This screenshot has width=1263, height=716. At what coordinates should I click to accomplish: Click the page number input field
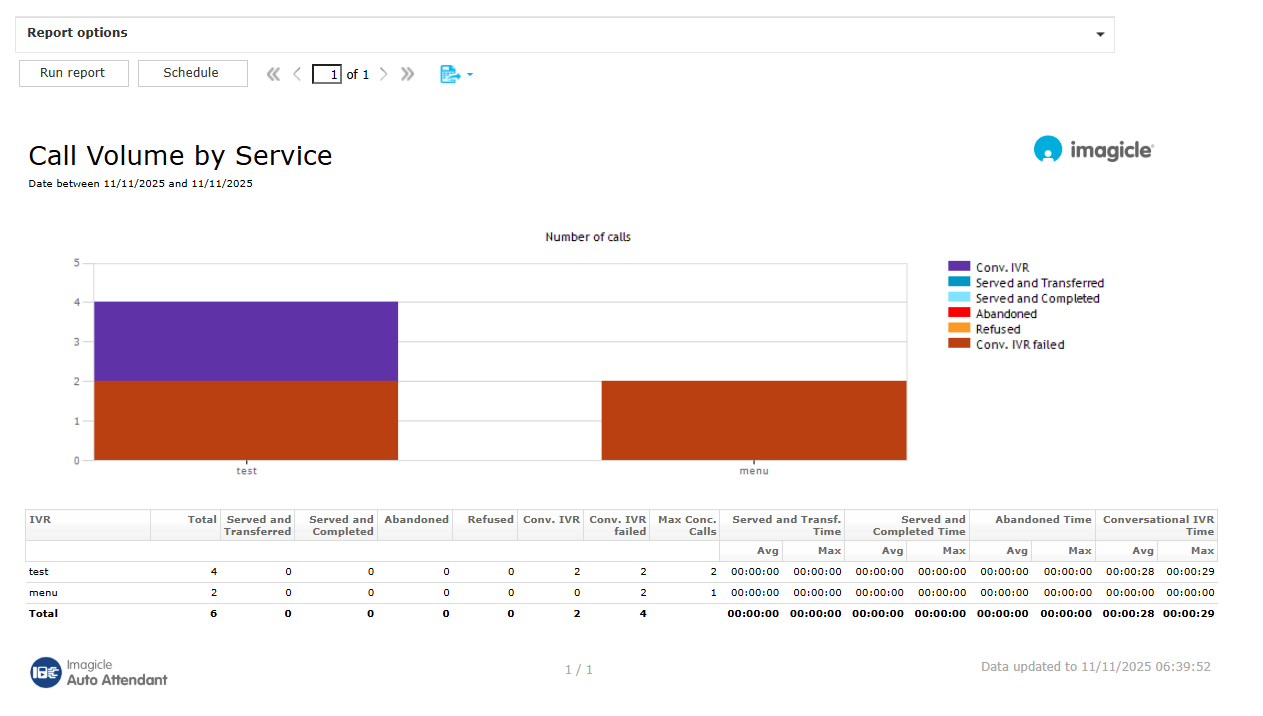point(327,74)
